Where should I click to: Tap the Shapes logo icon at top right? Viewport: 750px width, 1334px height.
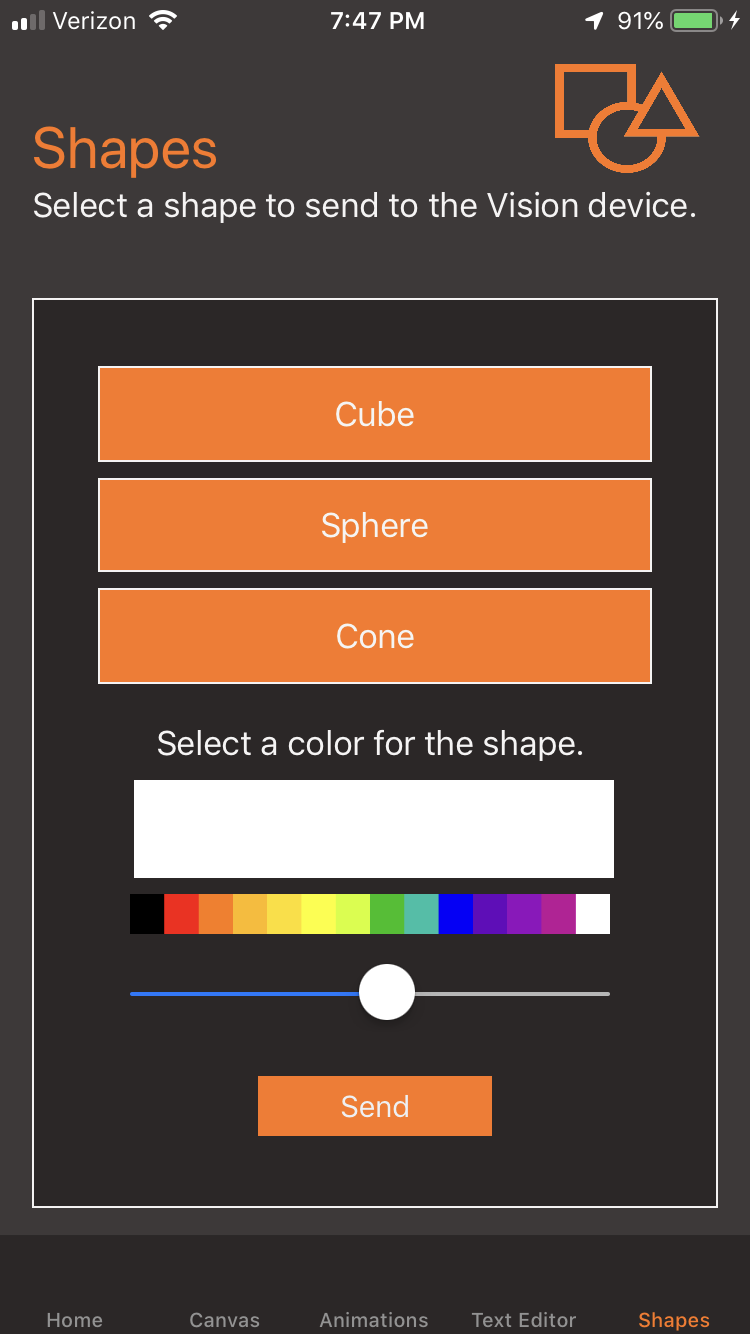[x=626, y=118]
